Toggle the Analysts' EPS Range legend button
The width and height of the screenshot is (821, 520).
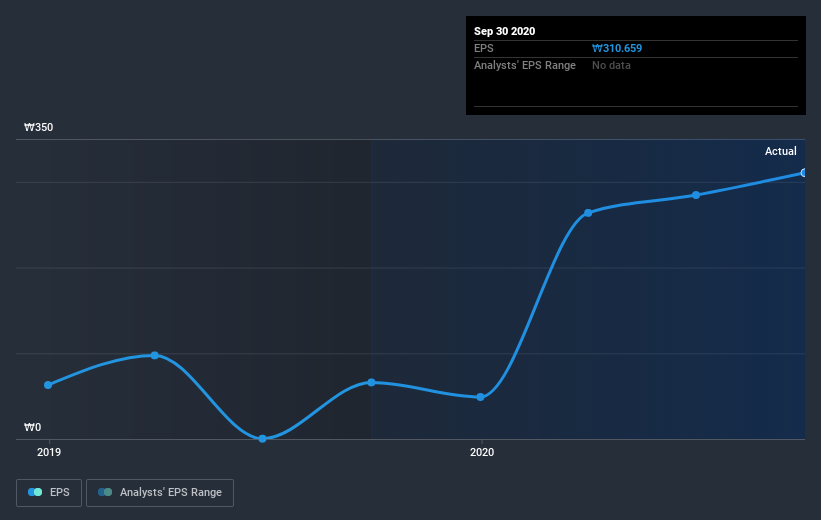[x=160, y=492]
